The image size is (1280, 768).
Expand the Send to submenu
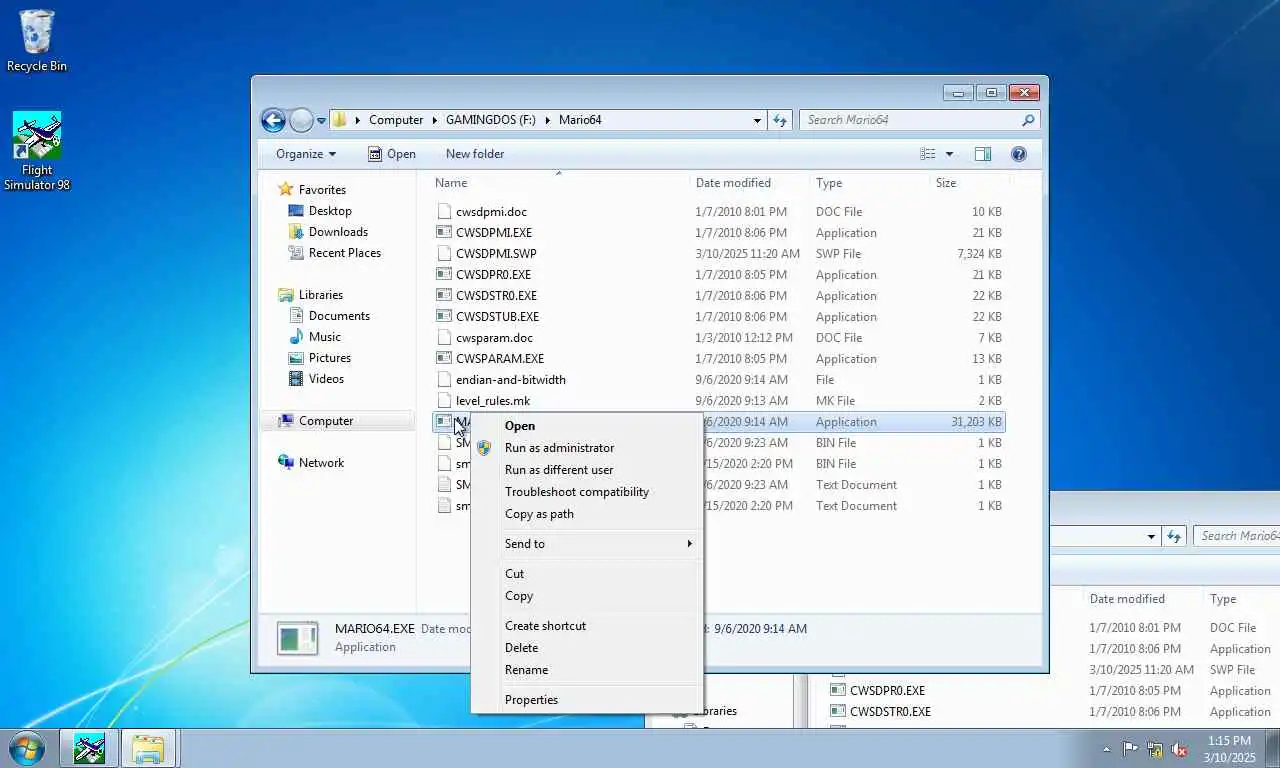587,544
